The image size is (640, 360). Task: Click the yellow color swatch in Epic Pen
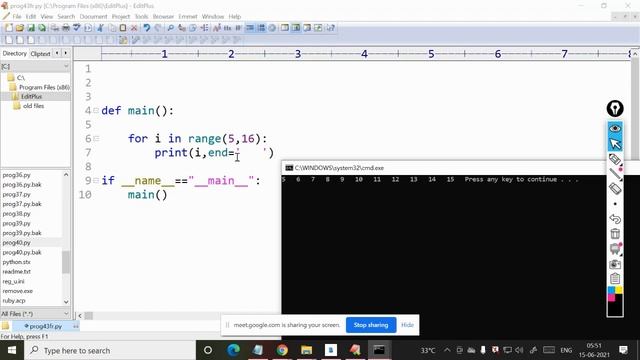click(619, 290)
